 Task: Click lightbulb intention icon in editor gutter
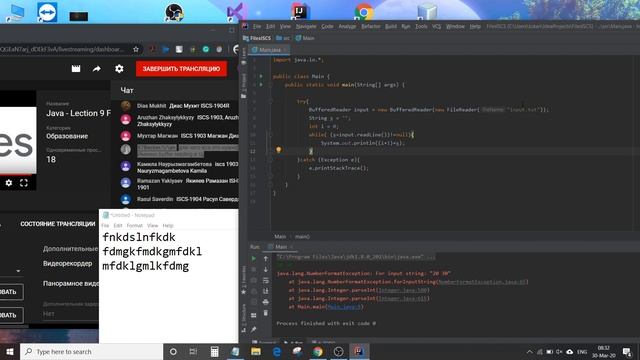pyautogui.click(x=279, y=150)
